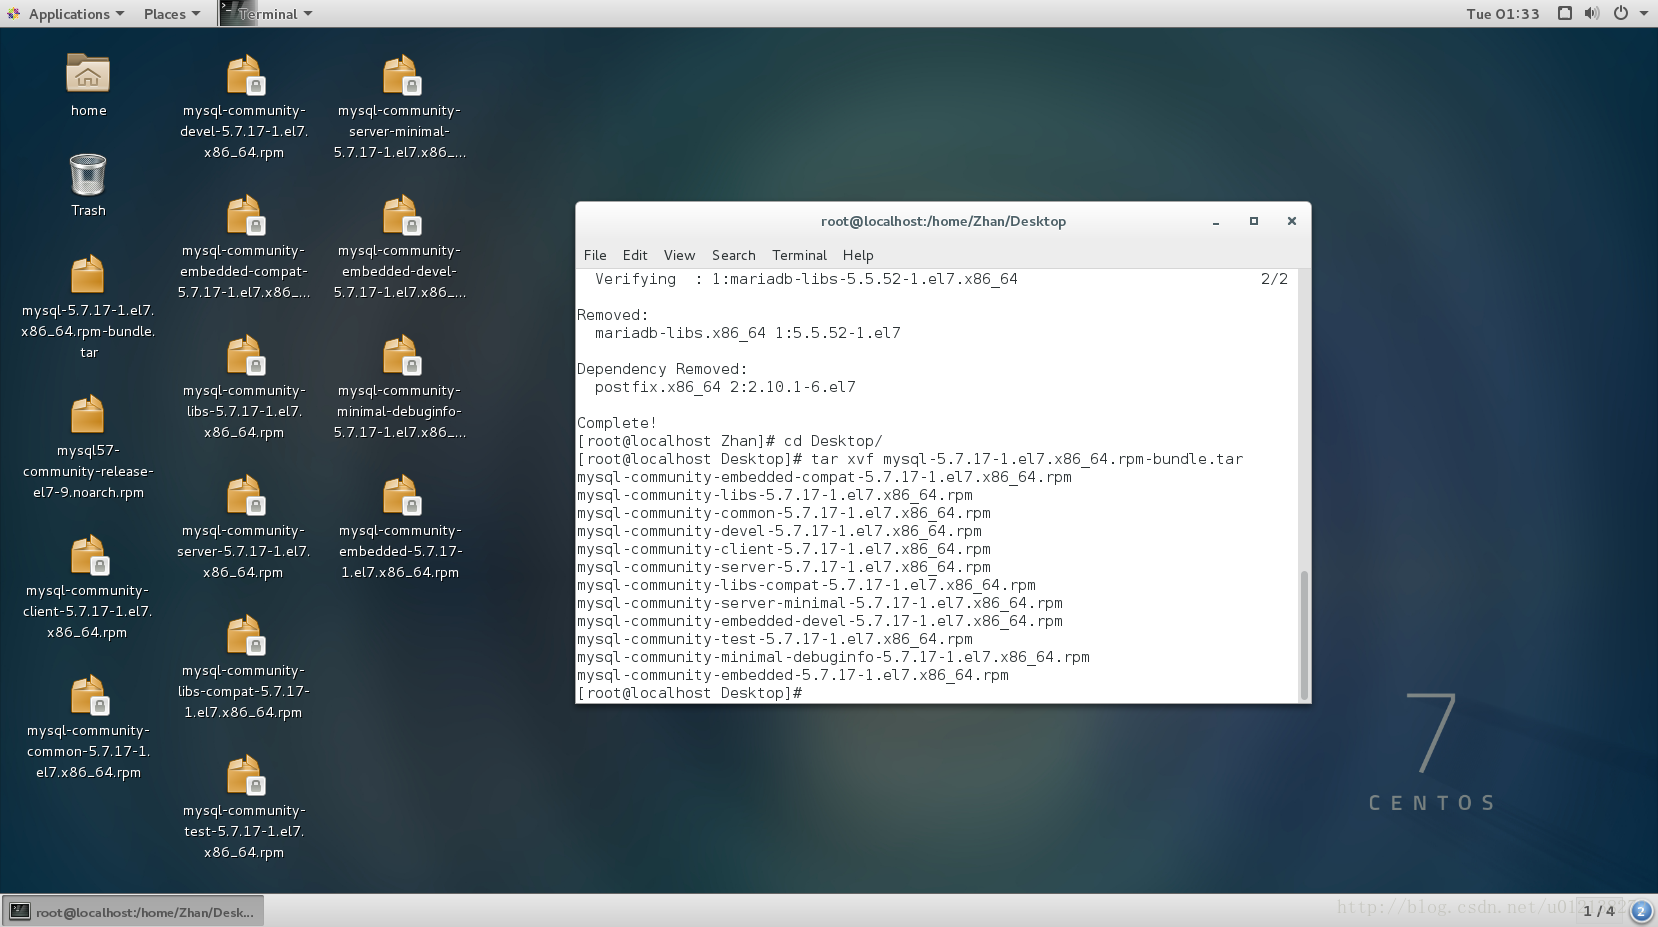Open the Places menu
Image resolution: width=1658 pixels, height=927 pixels.
[x=172, y=13]
